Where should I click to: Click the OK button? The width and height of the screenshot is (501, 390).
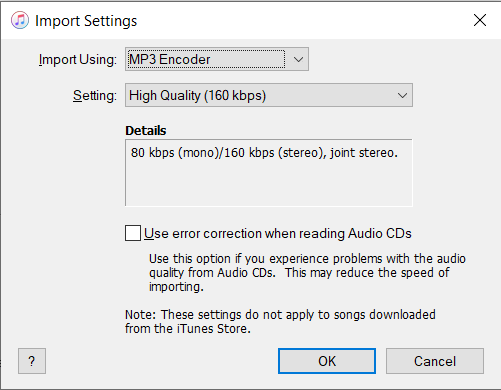327,361
